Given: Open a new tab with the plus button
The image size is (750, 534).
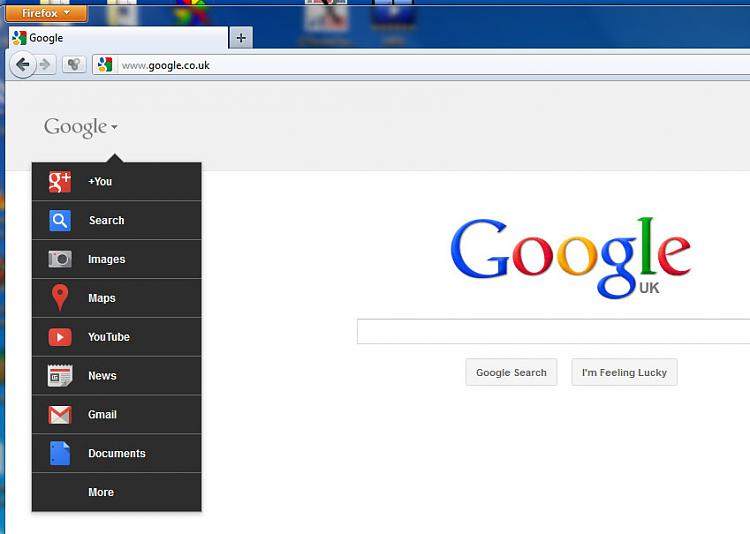Looking at the screenshot, I should coord(241,38).
